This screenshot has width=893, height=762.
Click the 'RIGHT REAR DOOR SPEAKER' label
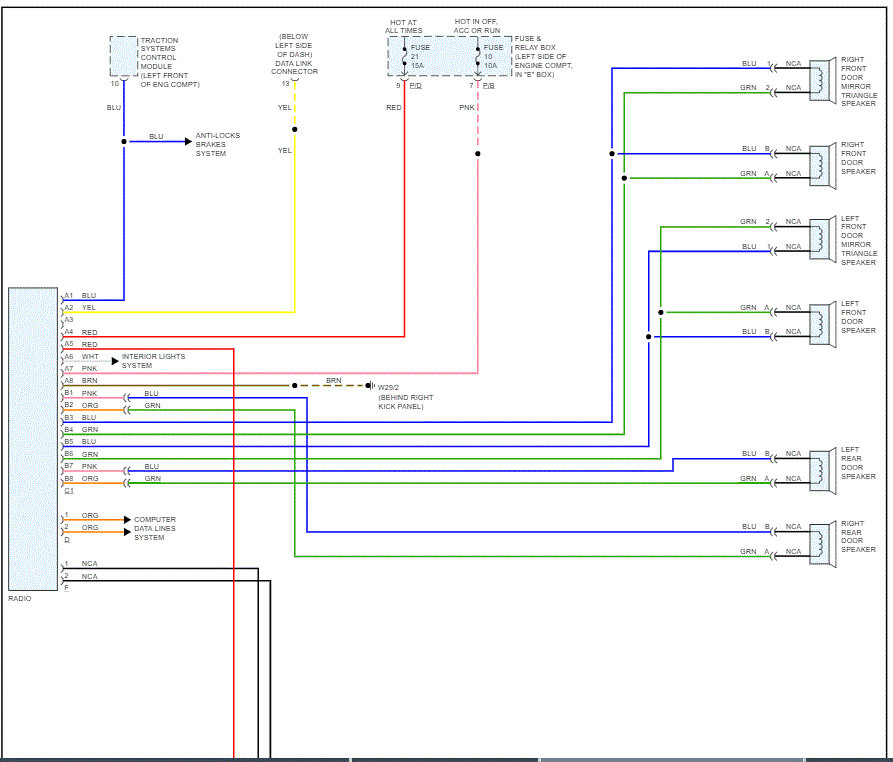858,536
